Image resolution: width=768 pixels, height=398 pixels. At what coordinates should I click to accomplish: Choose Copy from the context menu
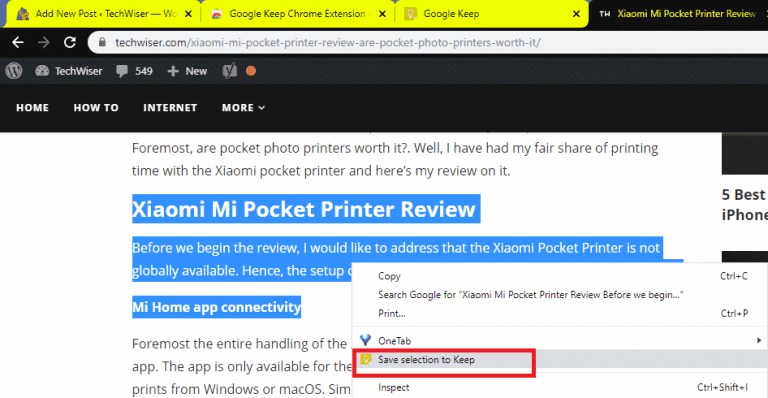[560, 276]
